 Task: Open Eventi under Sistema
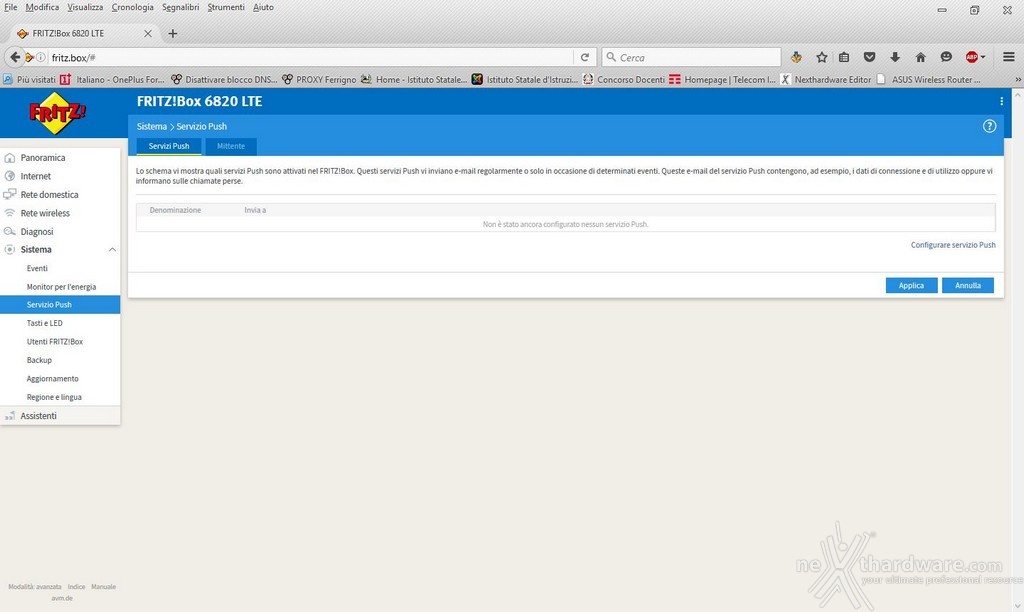click(x=37, y=268)
